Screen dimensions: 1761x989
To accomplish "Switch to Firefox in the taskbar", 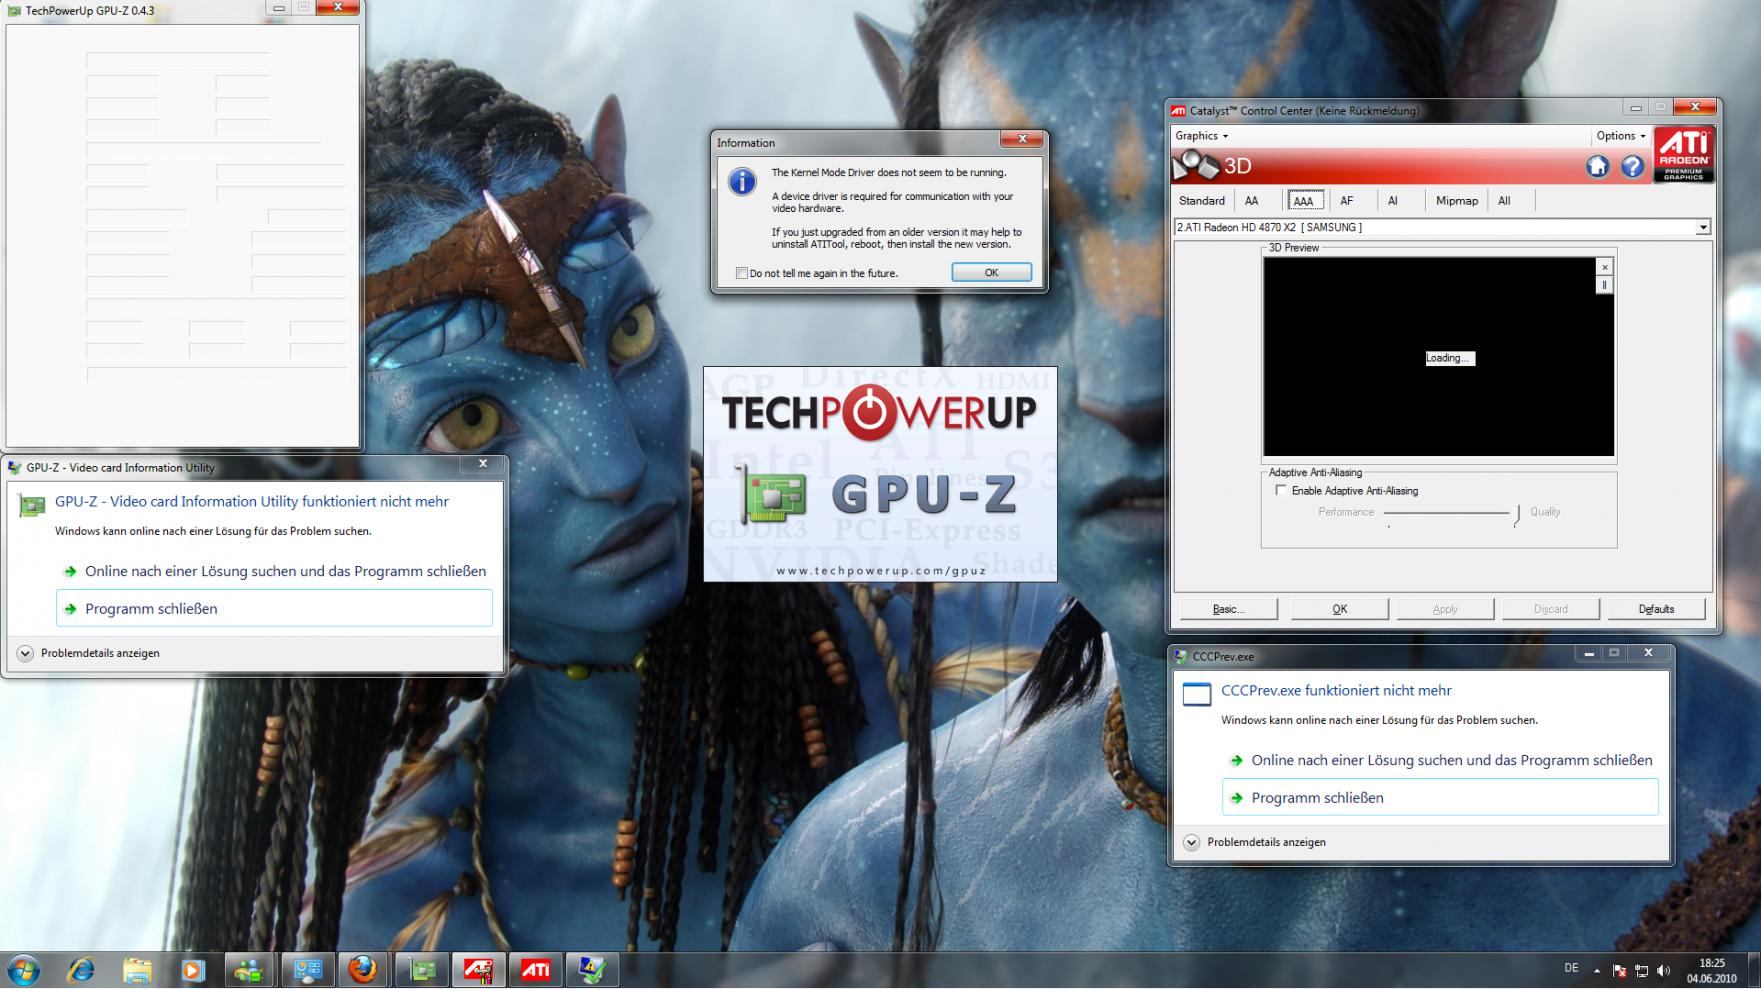I will coord(362,970).
